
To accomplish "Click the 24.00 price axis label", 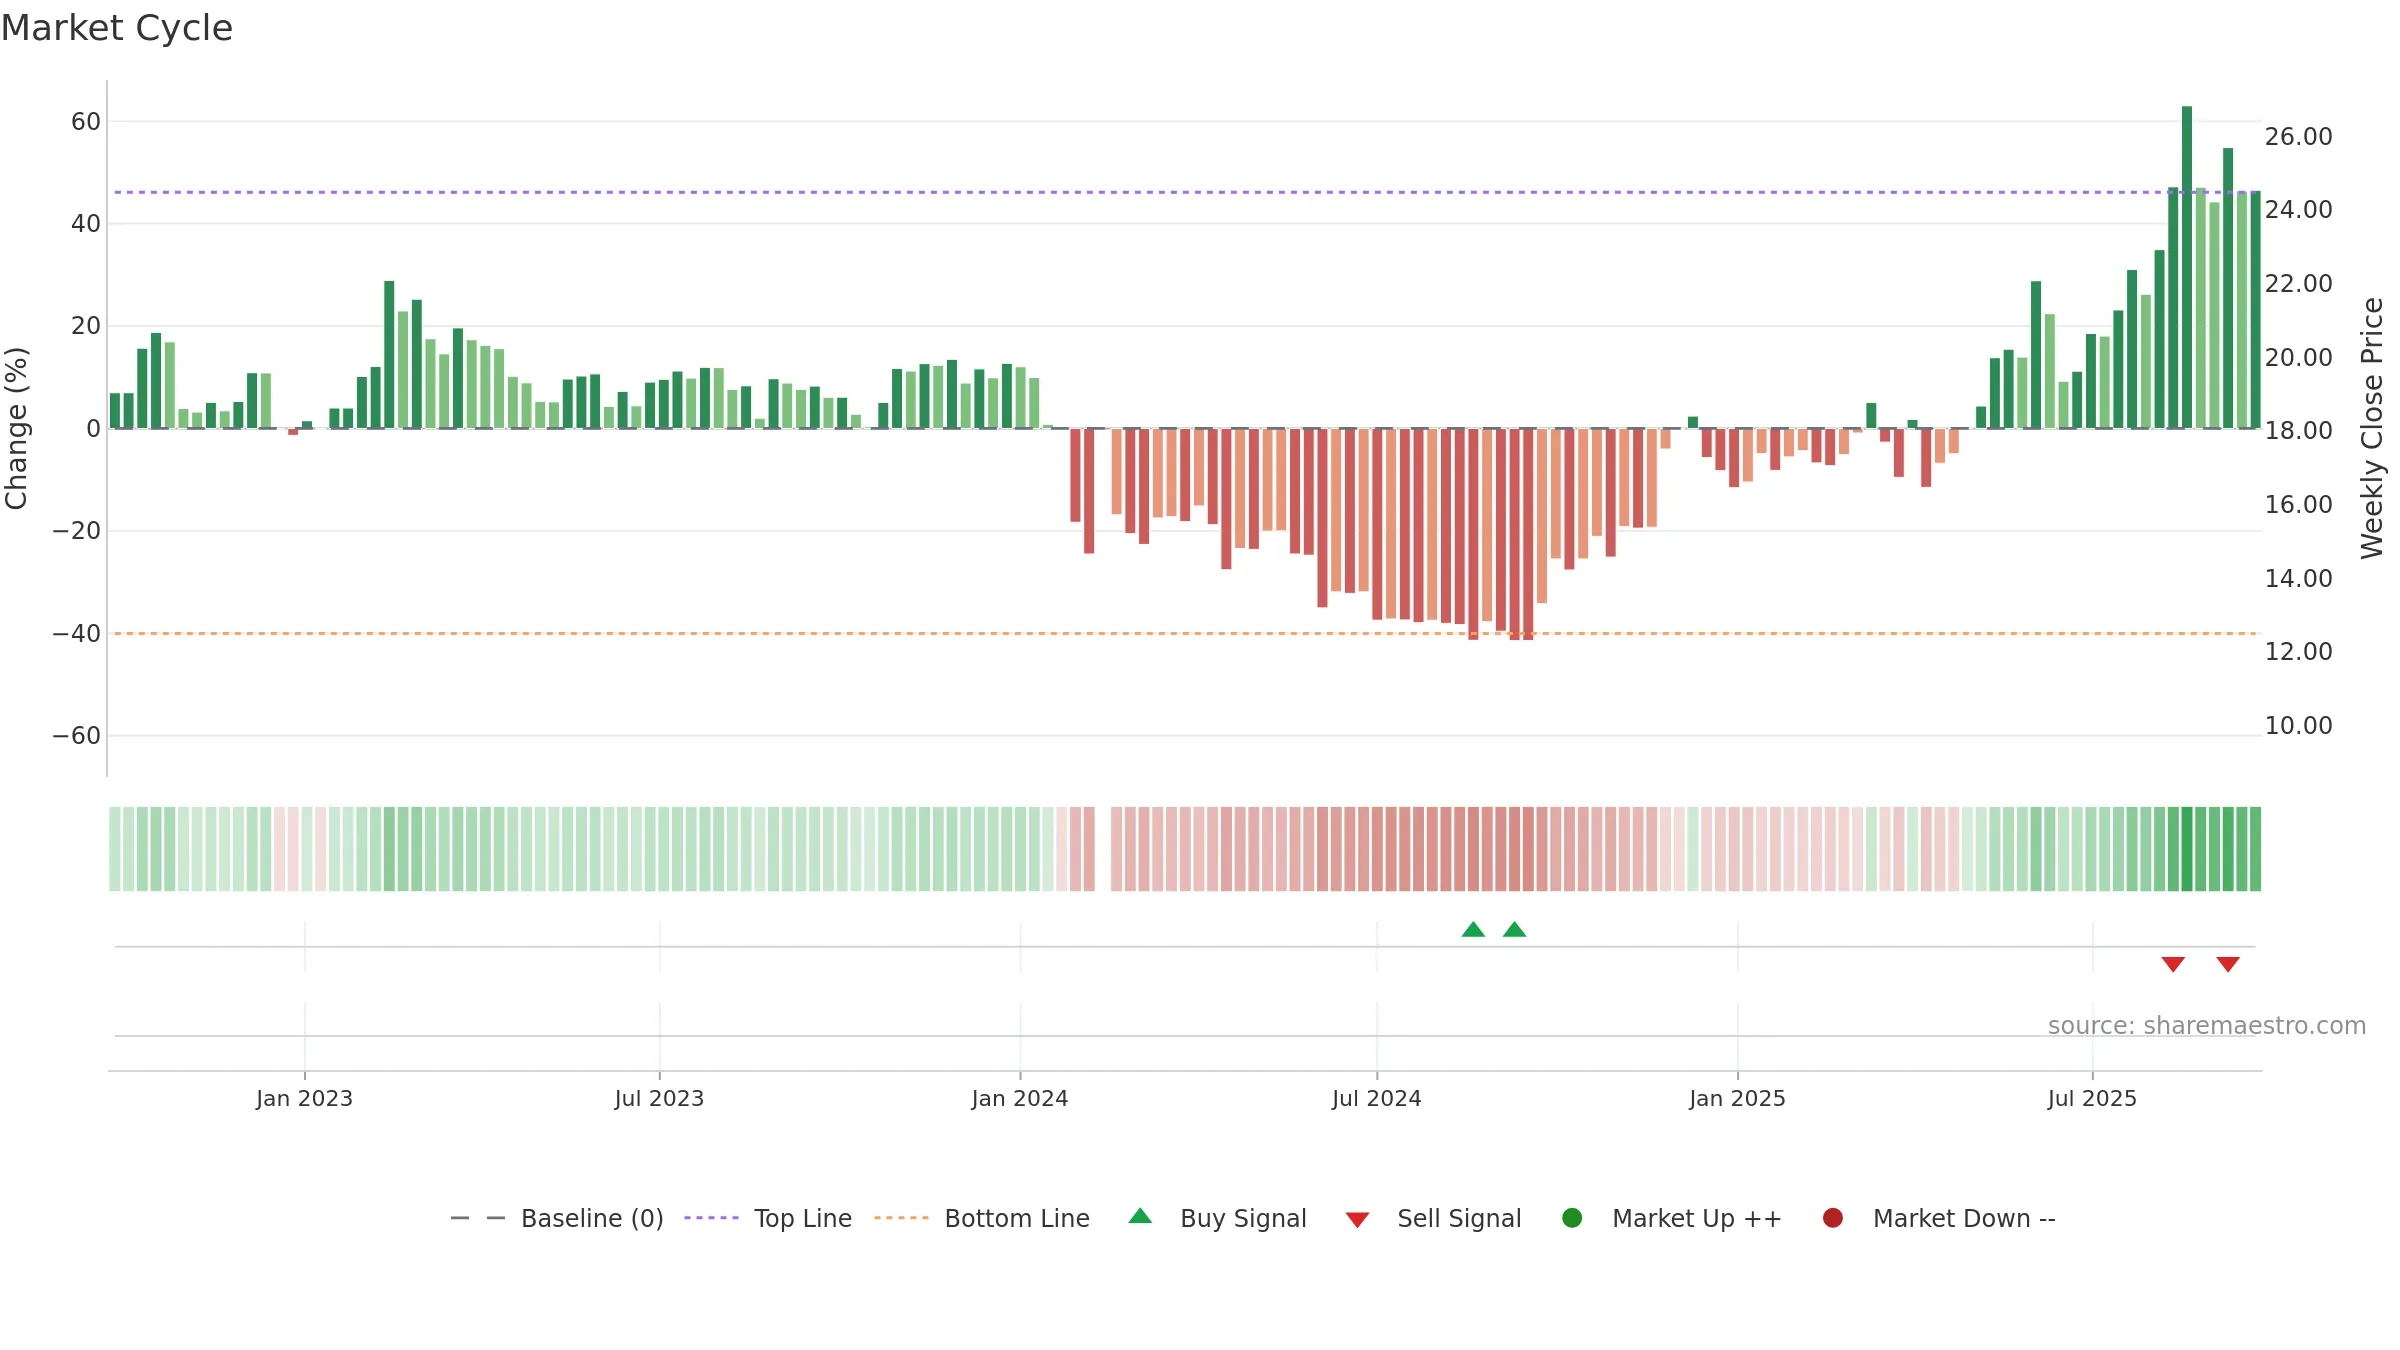I will [2298, 209].
